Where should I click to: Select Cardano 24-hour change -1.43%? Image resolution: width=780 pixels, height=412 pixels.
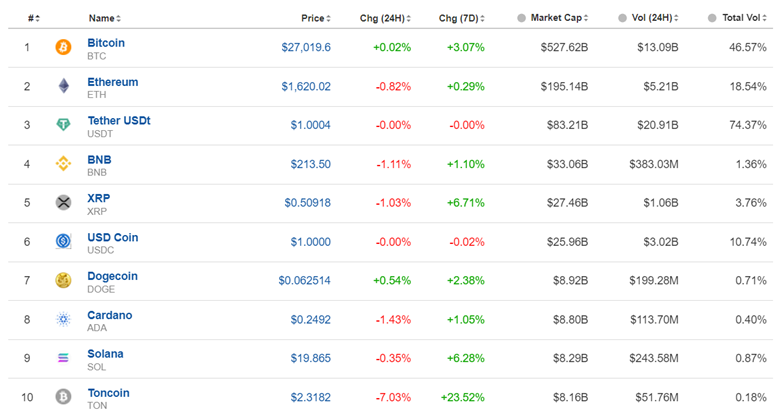(393, 319)
